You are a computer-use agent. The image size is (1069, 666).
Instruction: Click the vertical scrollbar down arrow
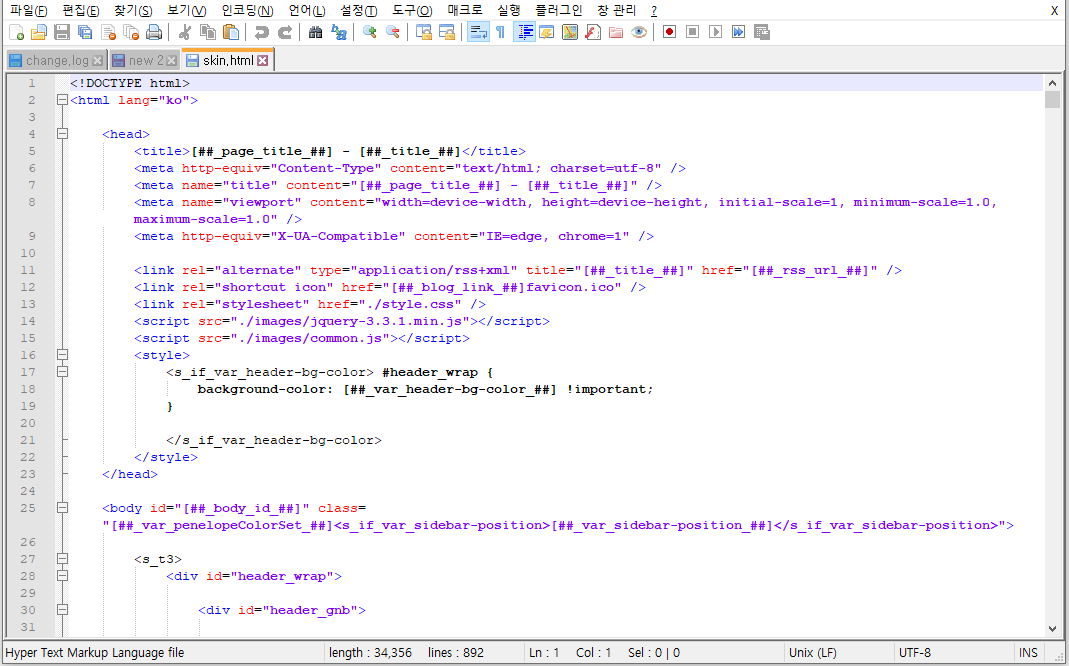(1053, 629)
